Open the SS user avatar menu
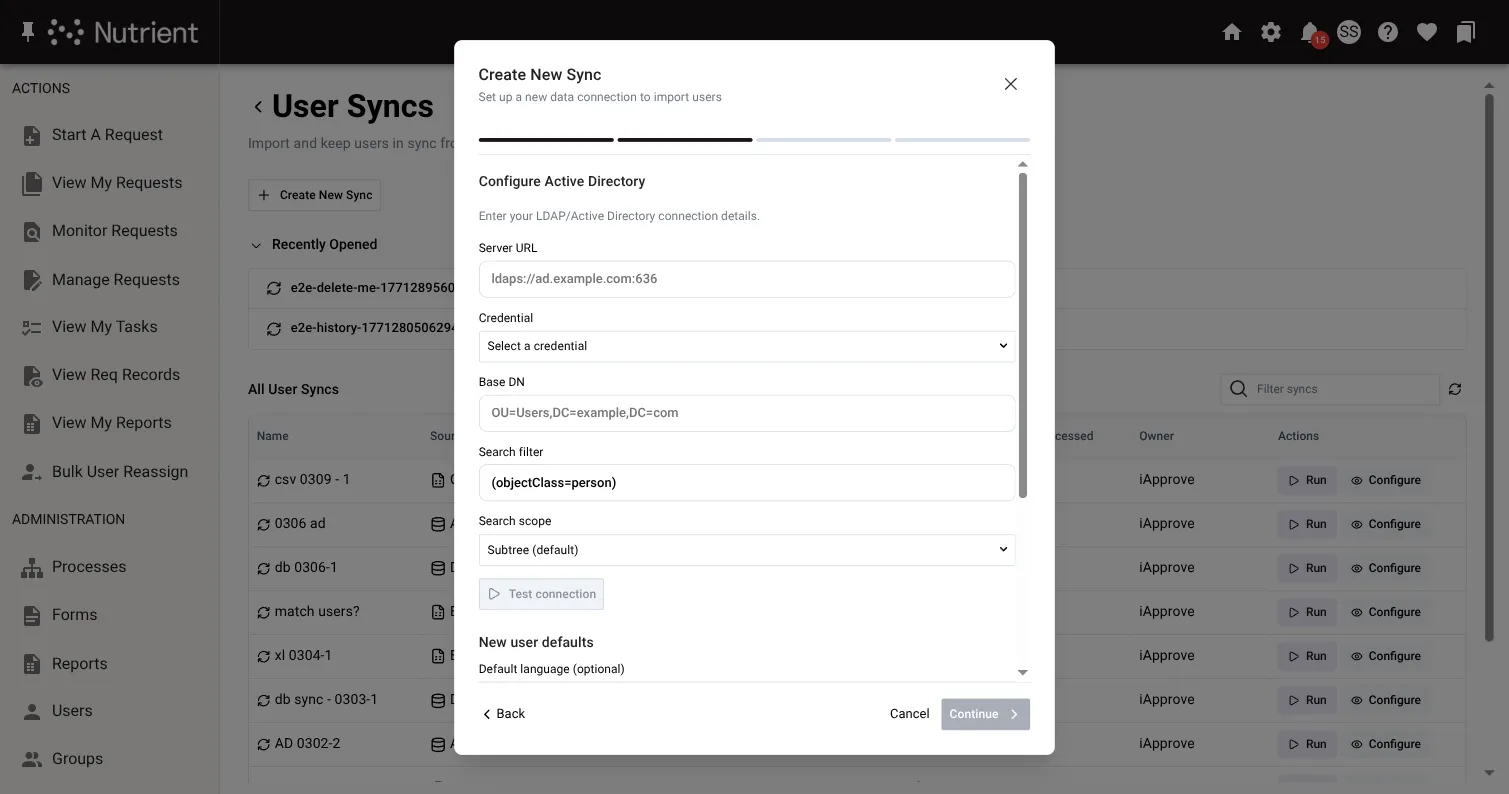 (1349, 32)
